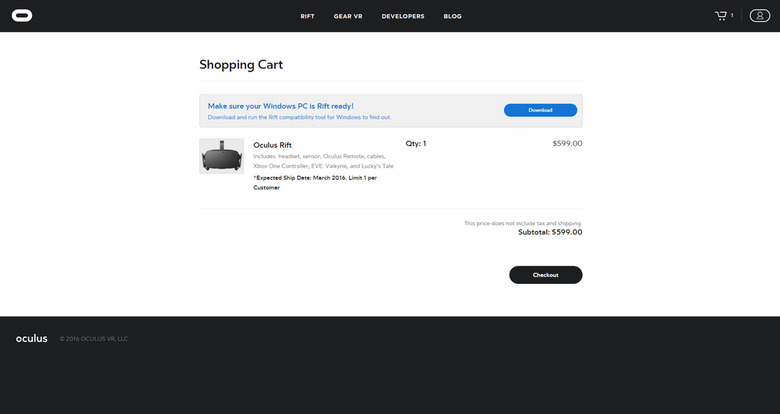Click the Qty: 1 quantity label
The image size is (780, 414).
click(416, 143)
